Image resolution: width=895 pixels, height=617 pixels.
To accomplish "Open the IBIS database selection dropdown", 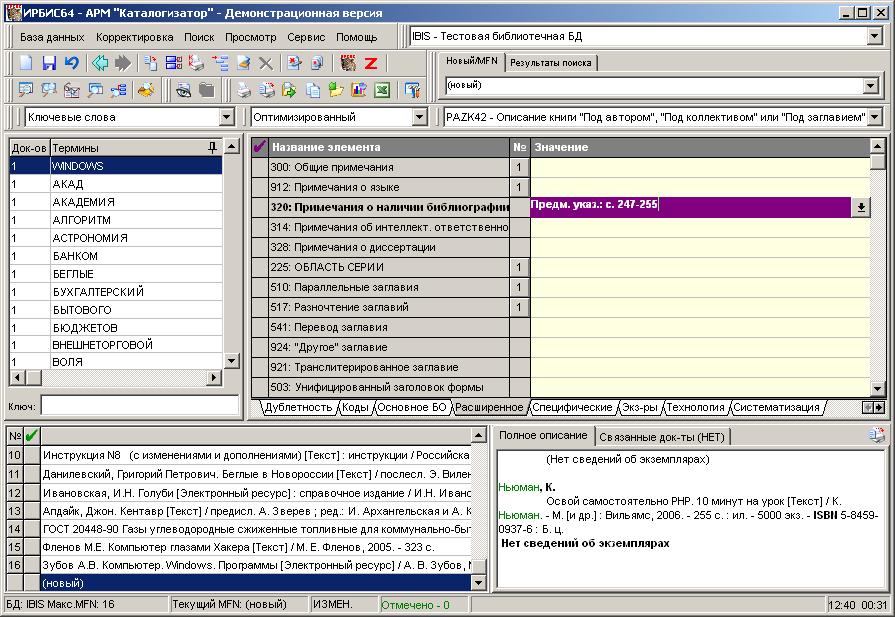I will click(874, 37).
